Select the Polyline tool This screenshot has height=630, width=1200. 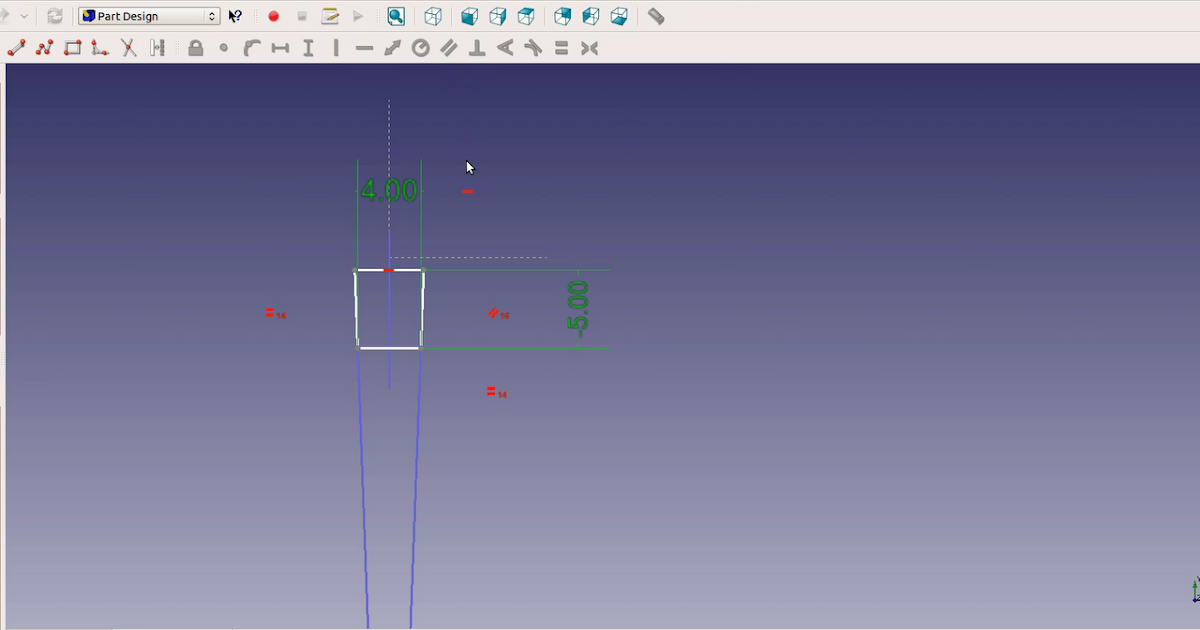pyautogui.click(x=43, y=47)
